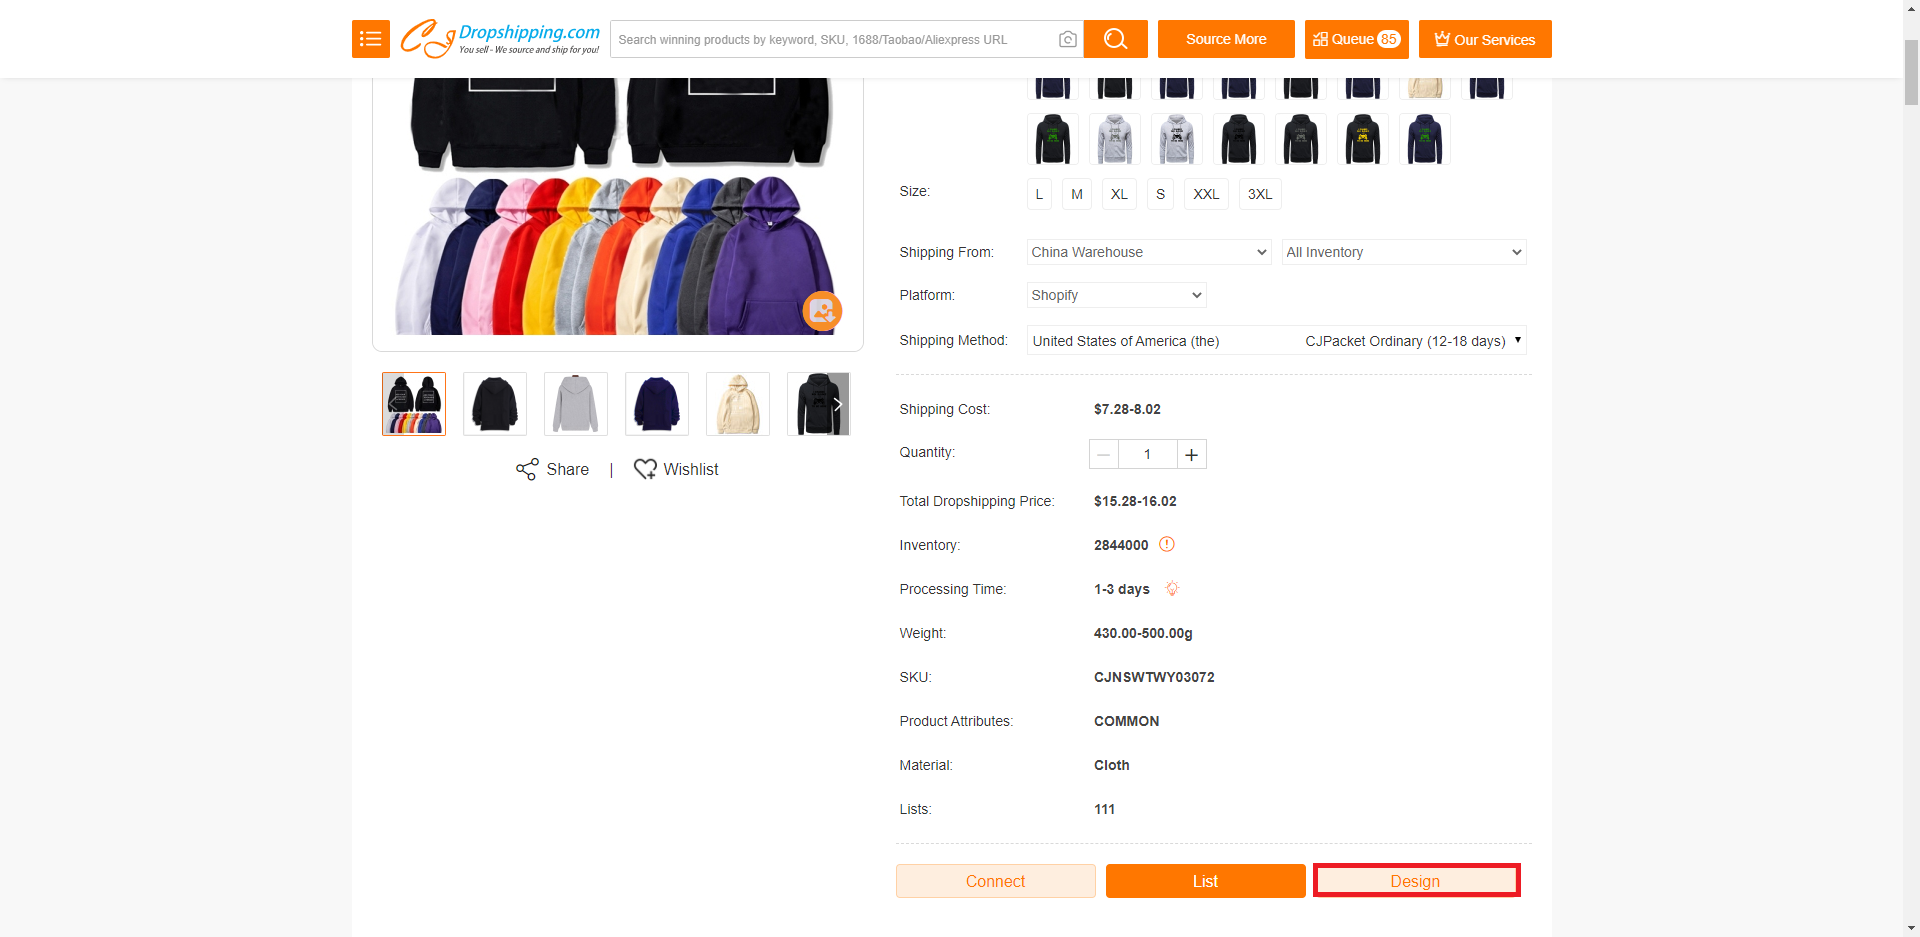
Task: Click the Share icon
Action: pyautogui.click(x=527, y=470)
